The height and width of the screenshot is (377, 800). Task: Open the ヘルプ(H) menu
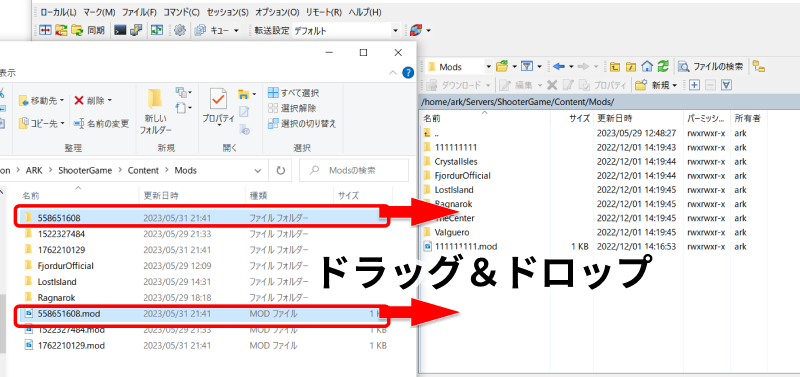pos(364,12)
